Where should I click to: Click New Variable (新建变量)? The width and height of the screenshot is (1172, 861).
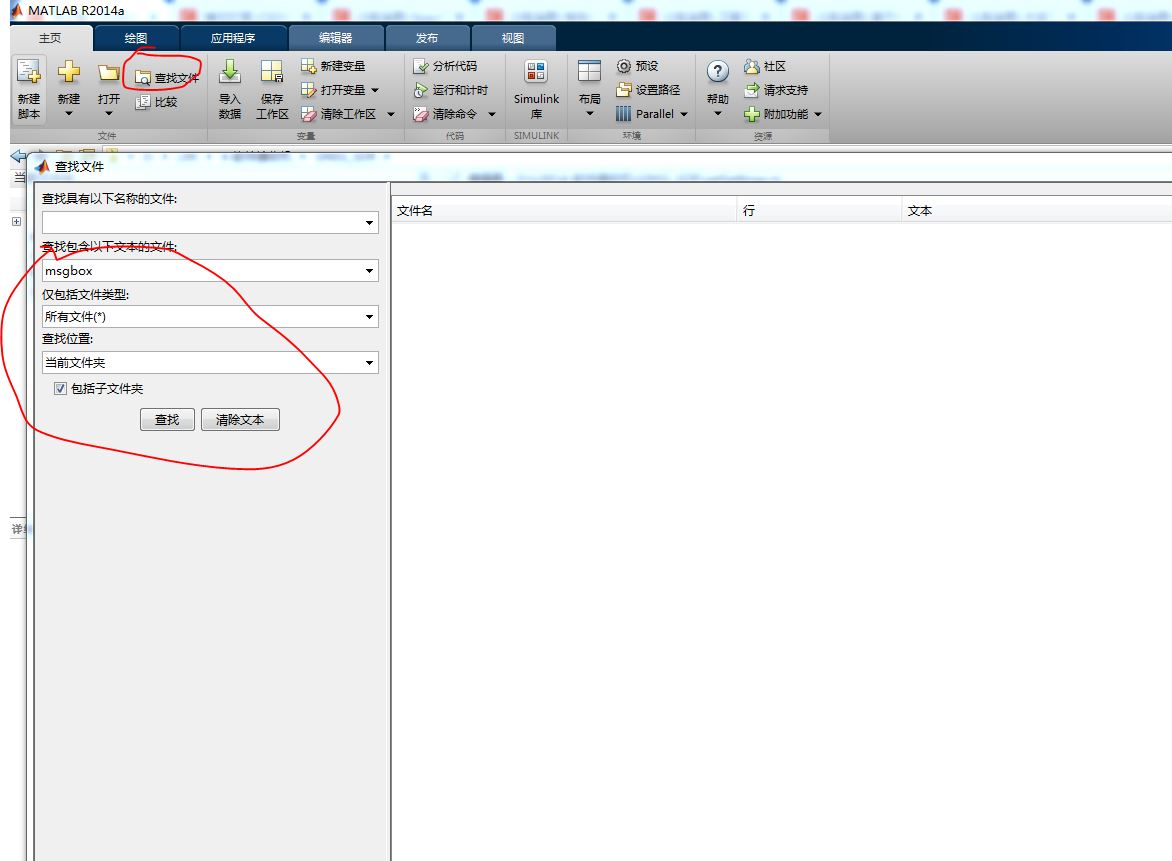[333, 66]
